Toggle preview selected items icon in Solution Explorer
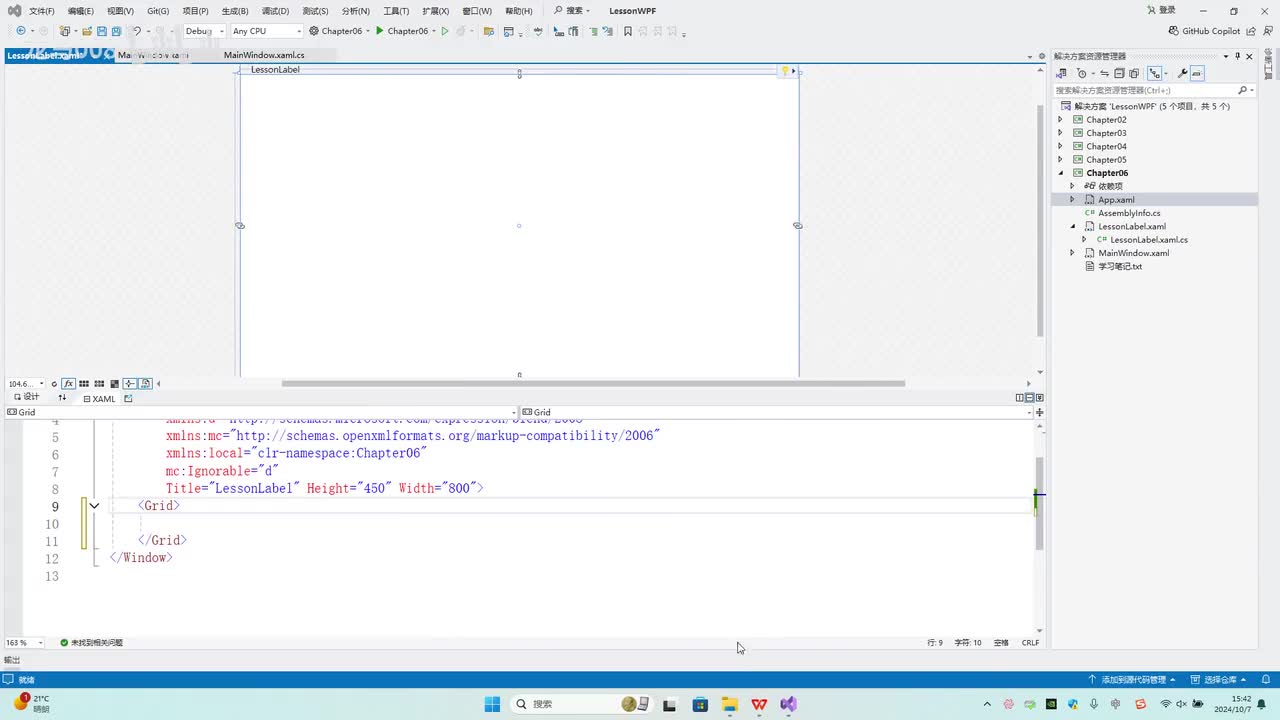Viewport: 1280px width, 720px height. pyautogui.click(x=1197, y=73)
